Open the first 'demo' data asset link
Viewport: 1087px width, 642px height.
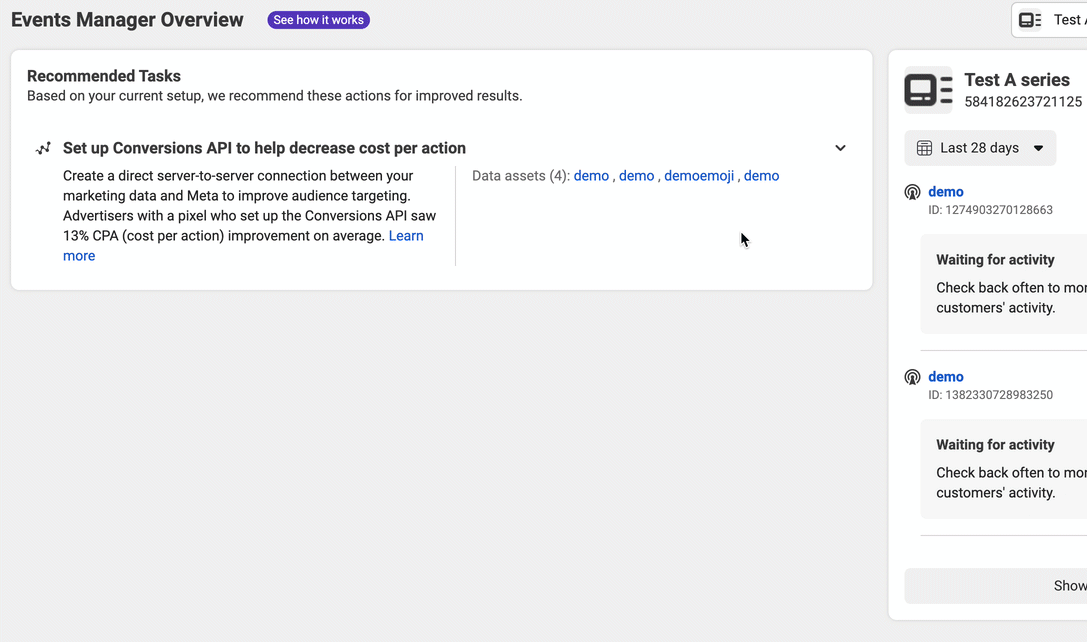click(591, 176)
